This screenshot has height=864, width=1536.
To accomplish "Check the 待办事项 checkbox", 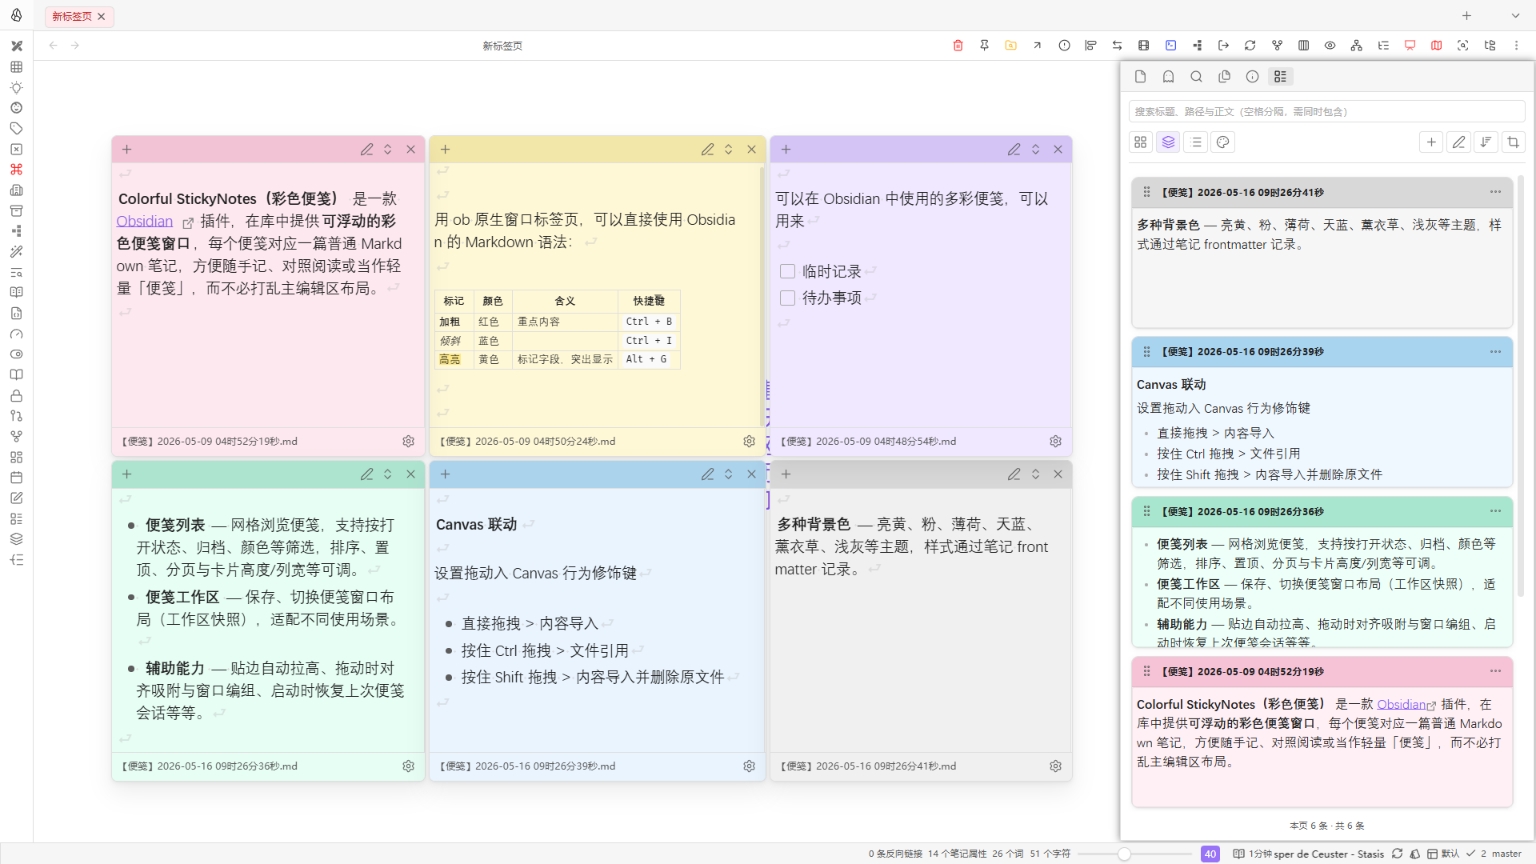I will coord(787,298).
